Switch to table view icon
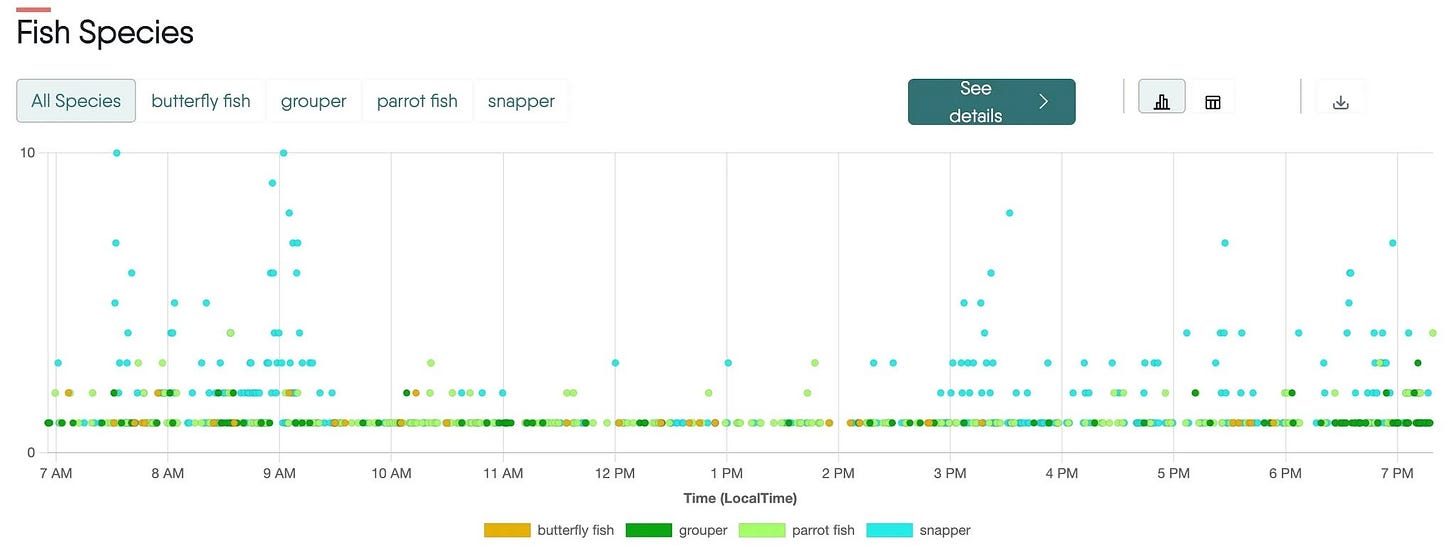Image resolution: width=1456 pixels, height=558 pixels. pos(1212,101)
